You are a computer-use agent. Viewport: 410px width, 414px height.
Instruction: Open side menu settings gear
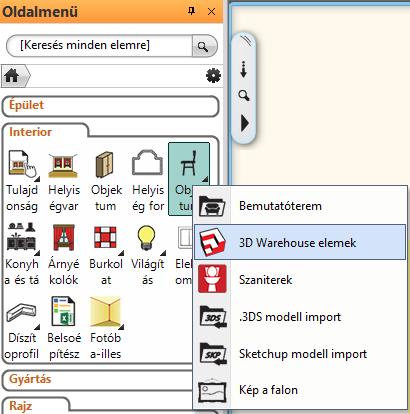click(213, 76)
